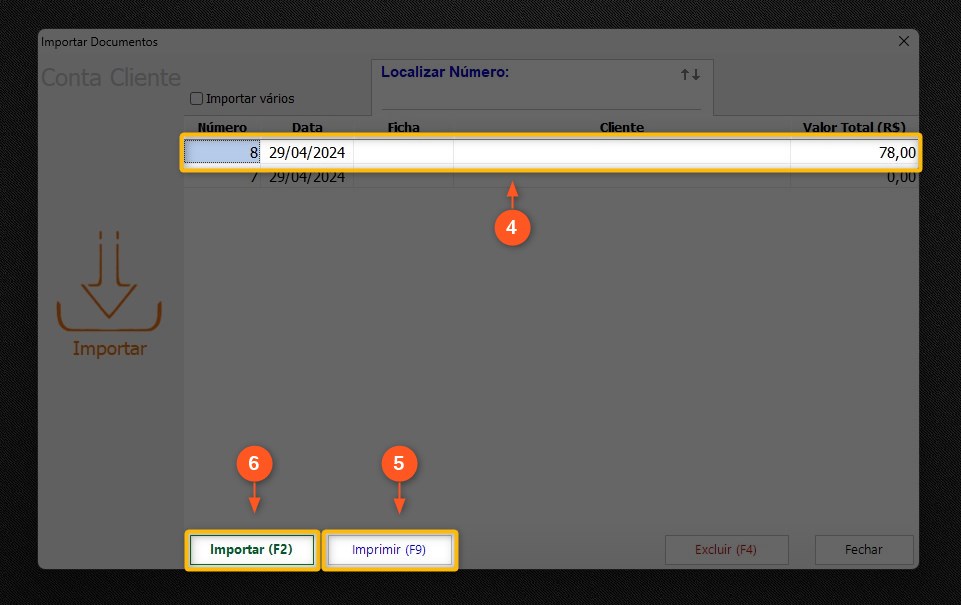The image size is (961, 605).
Task: Click the up-down sort arrows icon
Action: tap(690, 75)
